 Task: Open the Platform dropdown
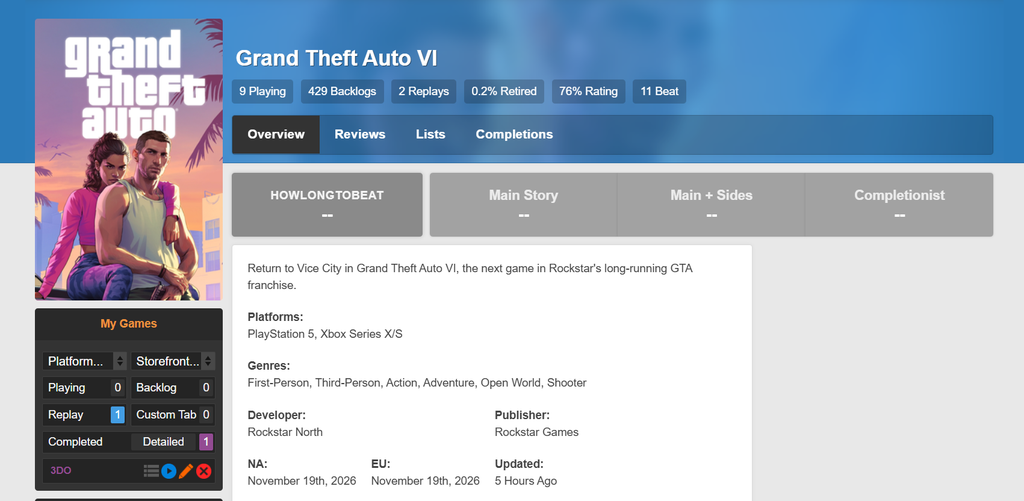tap(84, 361)
